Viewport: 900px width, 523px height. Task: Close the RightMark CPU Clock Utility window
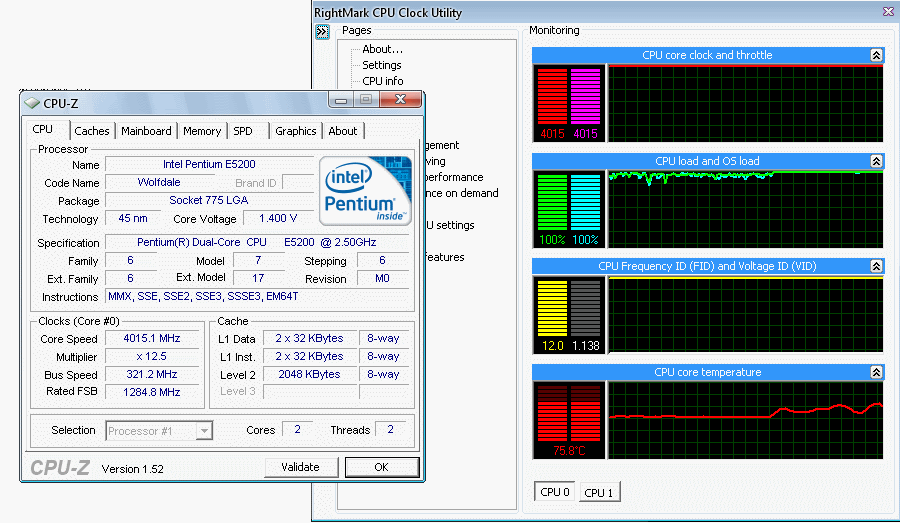(888, 11)
